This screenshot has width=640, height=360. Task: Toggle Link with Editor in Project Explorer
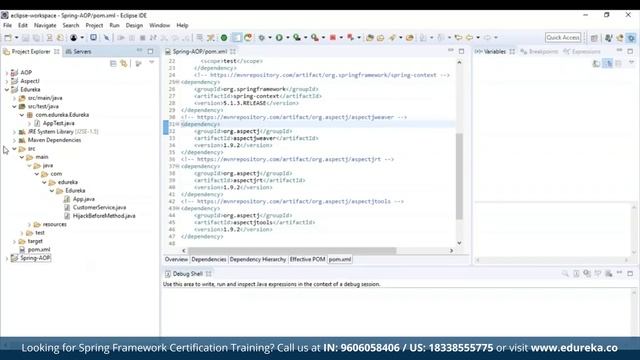coord(124,63)
